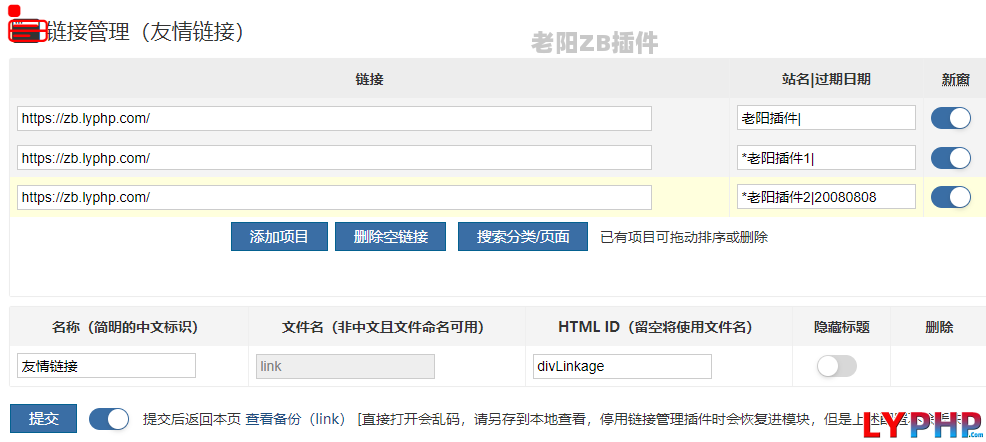The image size is (986, 442).
Task: Click the 老阳插件| site name field
Action: click(826, 118)
